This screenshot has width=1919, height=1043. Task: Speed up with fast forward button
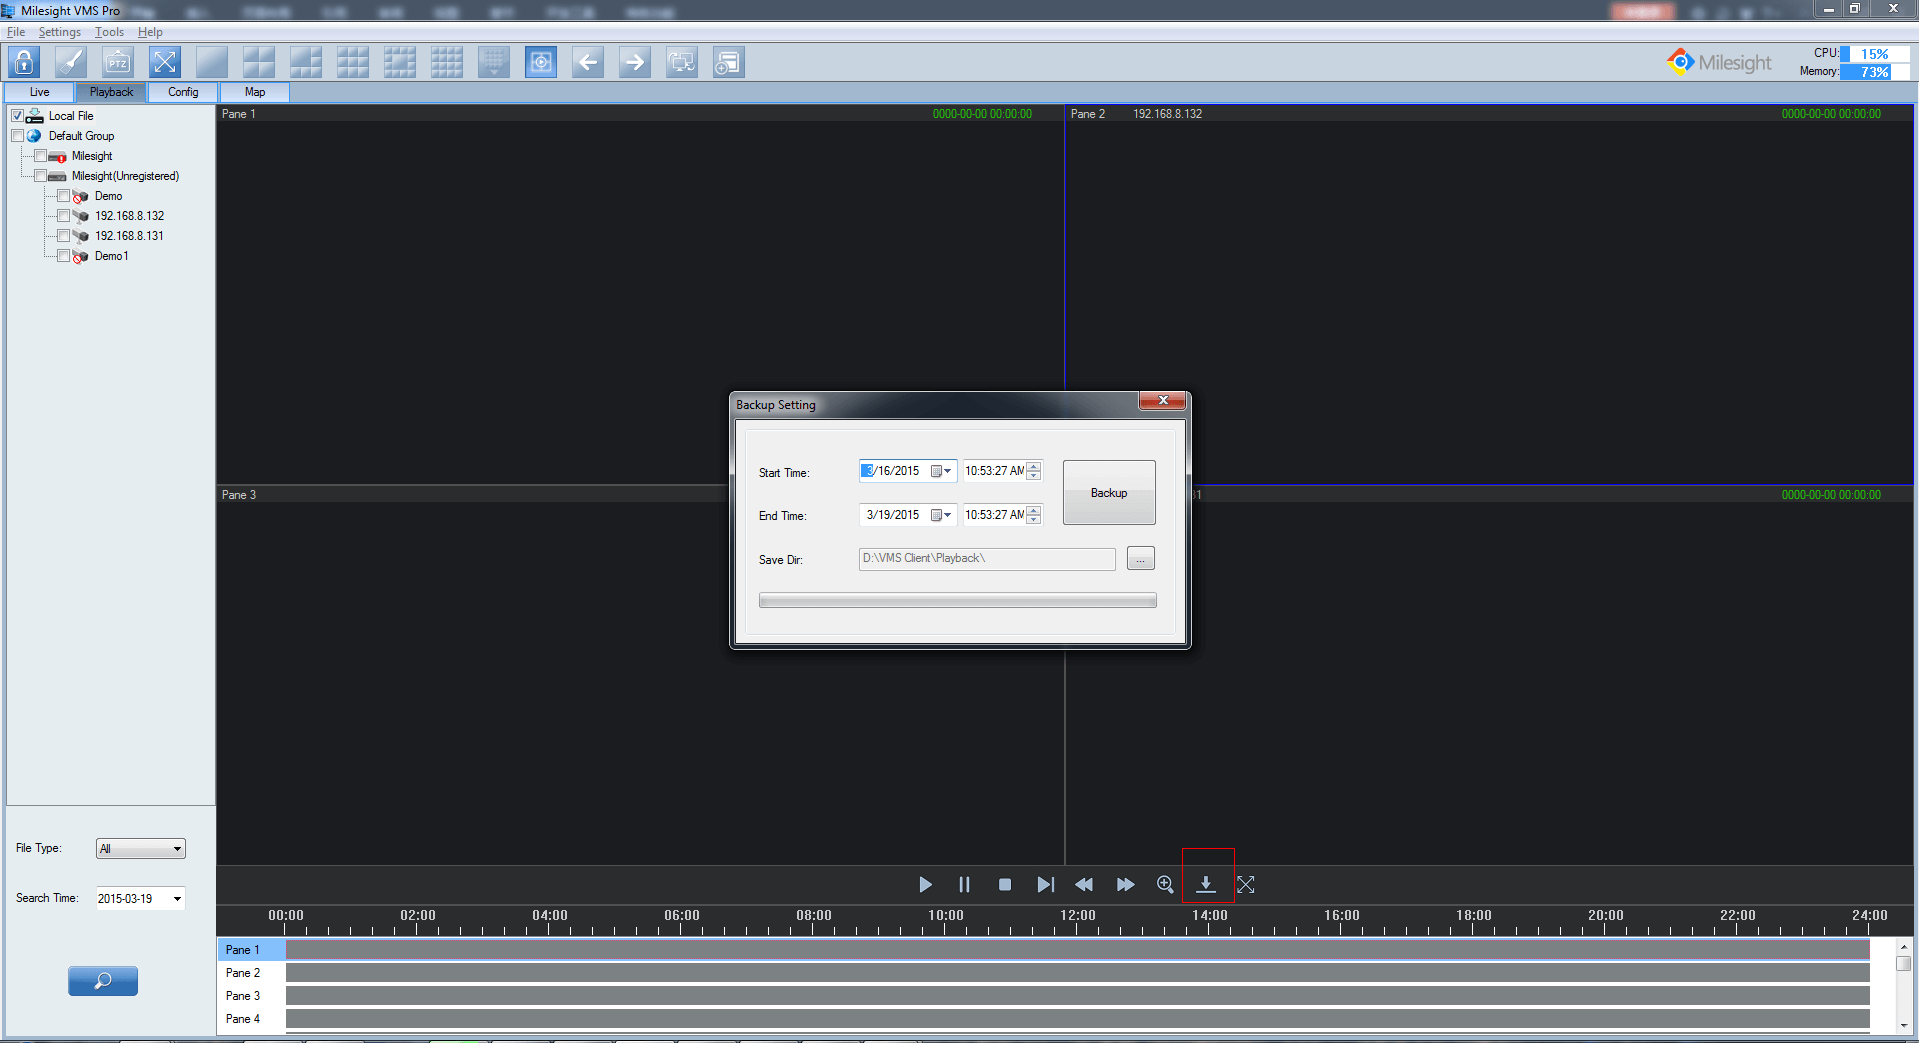coord(1125,884)
